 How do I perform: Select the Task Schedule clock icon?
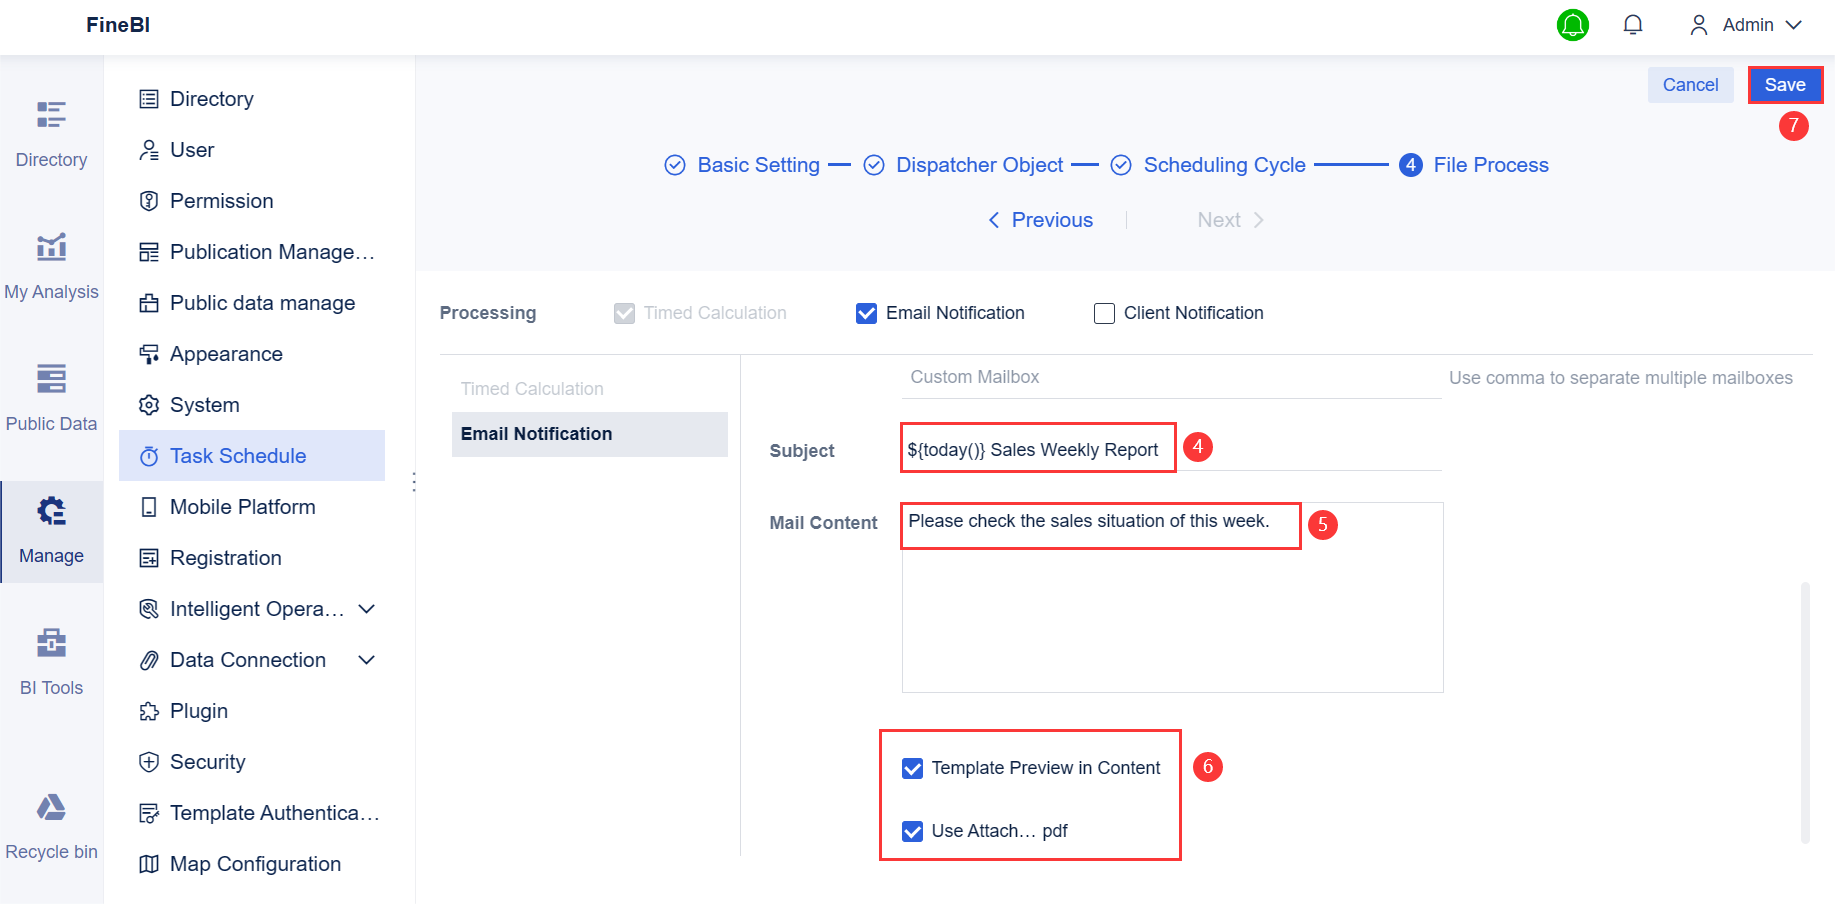[x=148, y=455]
